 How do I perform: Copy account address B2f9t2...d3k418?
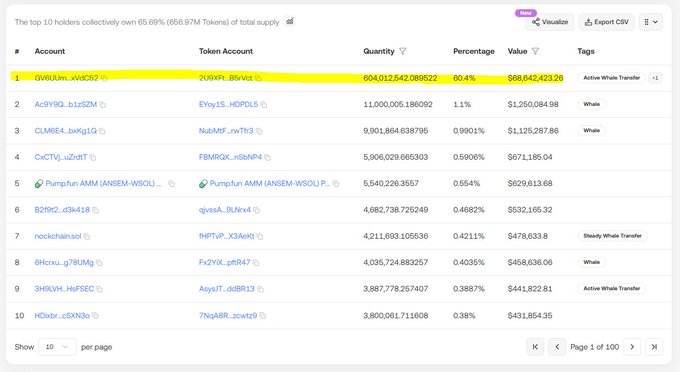point(95,210)
